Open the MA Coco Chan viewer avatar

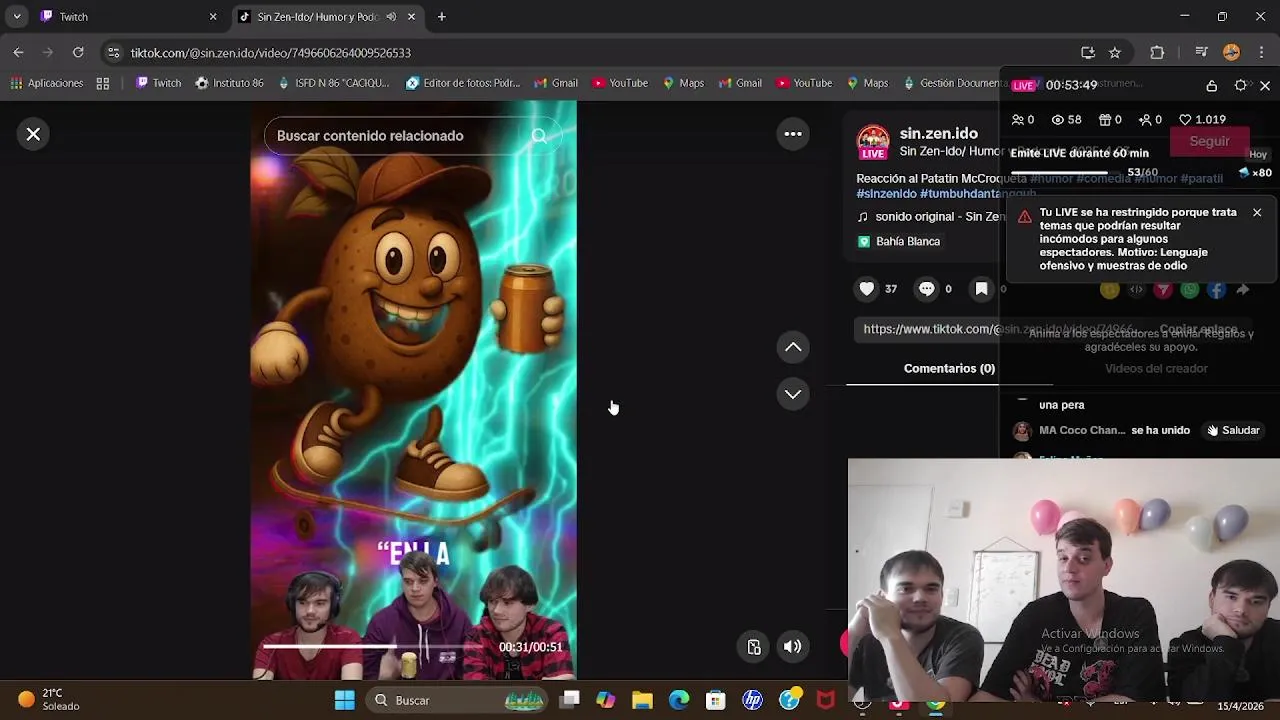tap(1021, 431)
